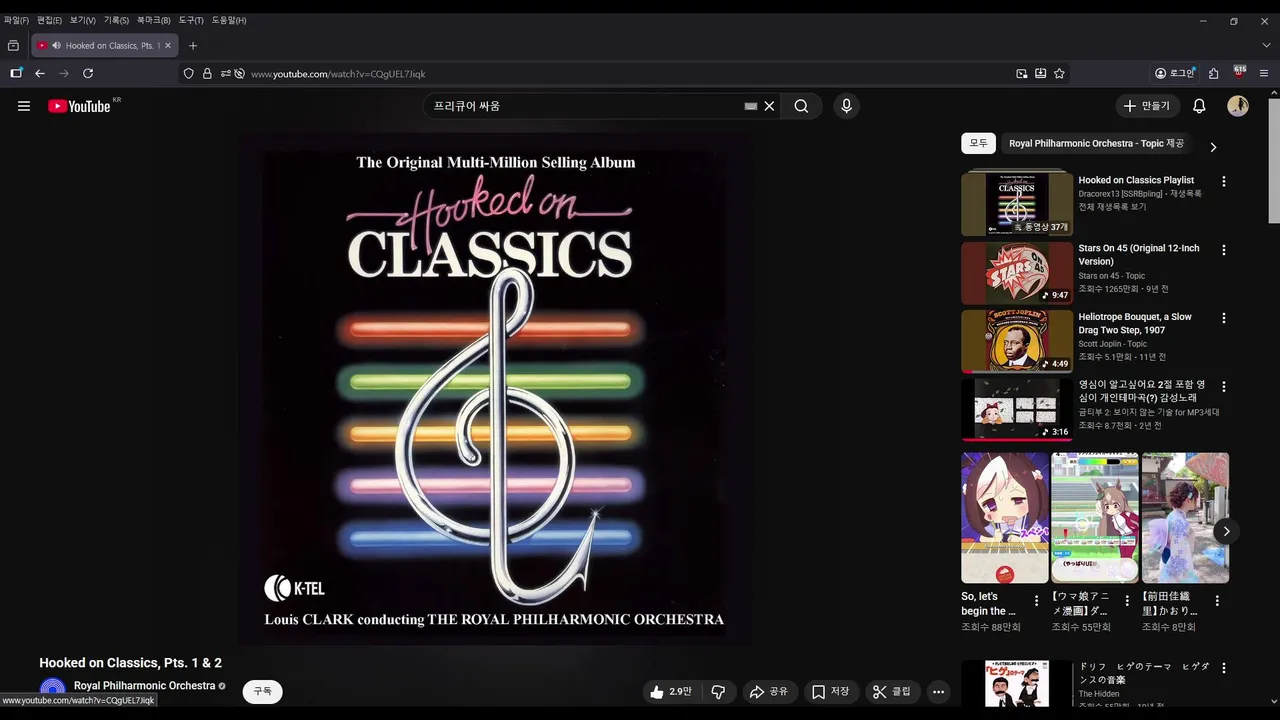Open options for 前田佳織里 short
Screen dimensions: 1280x720
[x=1217, y=601]
